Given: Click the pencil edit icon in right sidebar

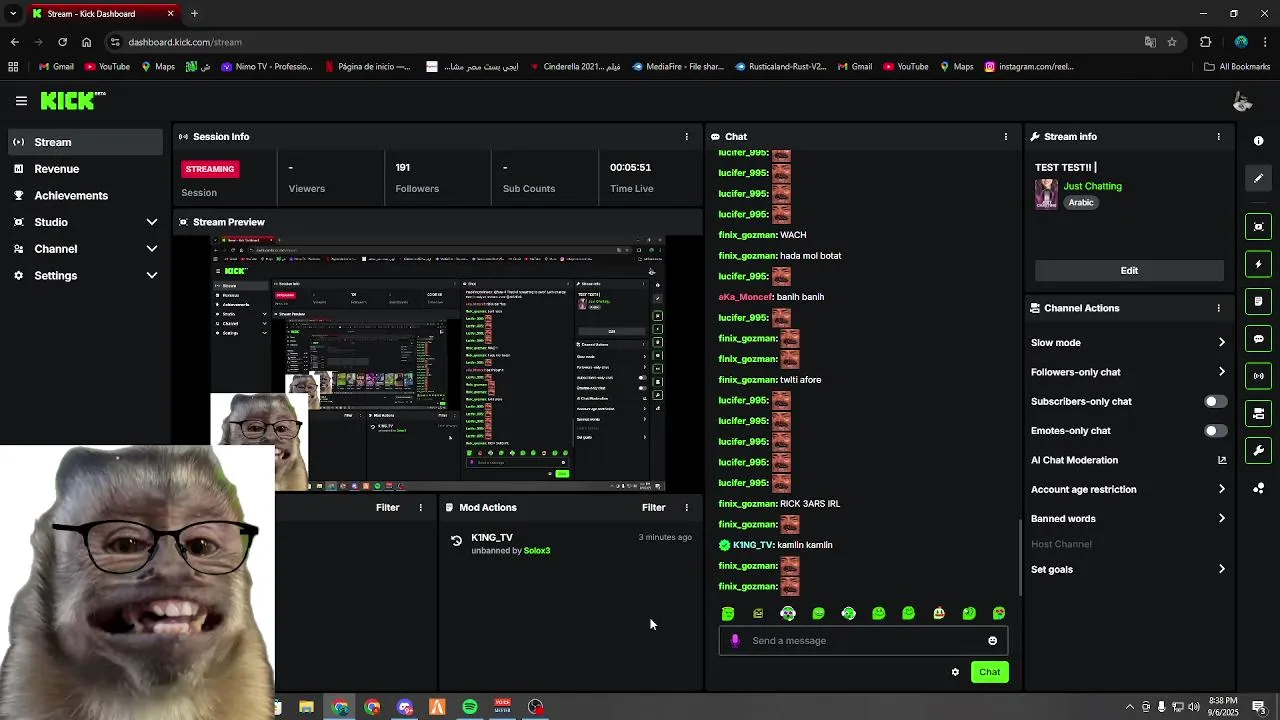Looking at the screenshot, I should [x=1258, y=178].
